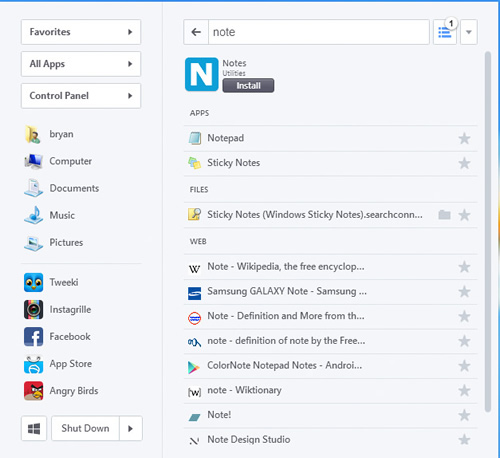
Task: Click the Sticky Notes searchconnector file icon
Action: [195, 214]
